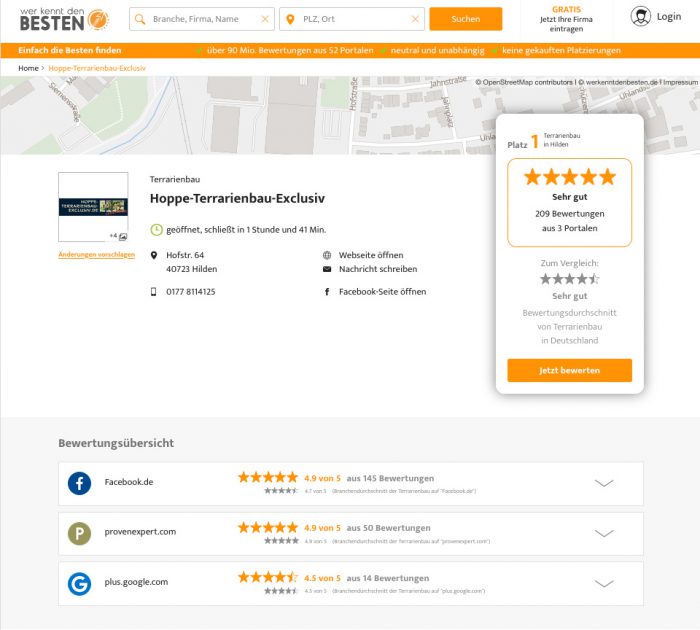Click the location pin in PLZ field

click(x=290, y=19)
